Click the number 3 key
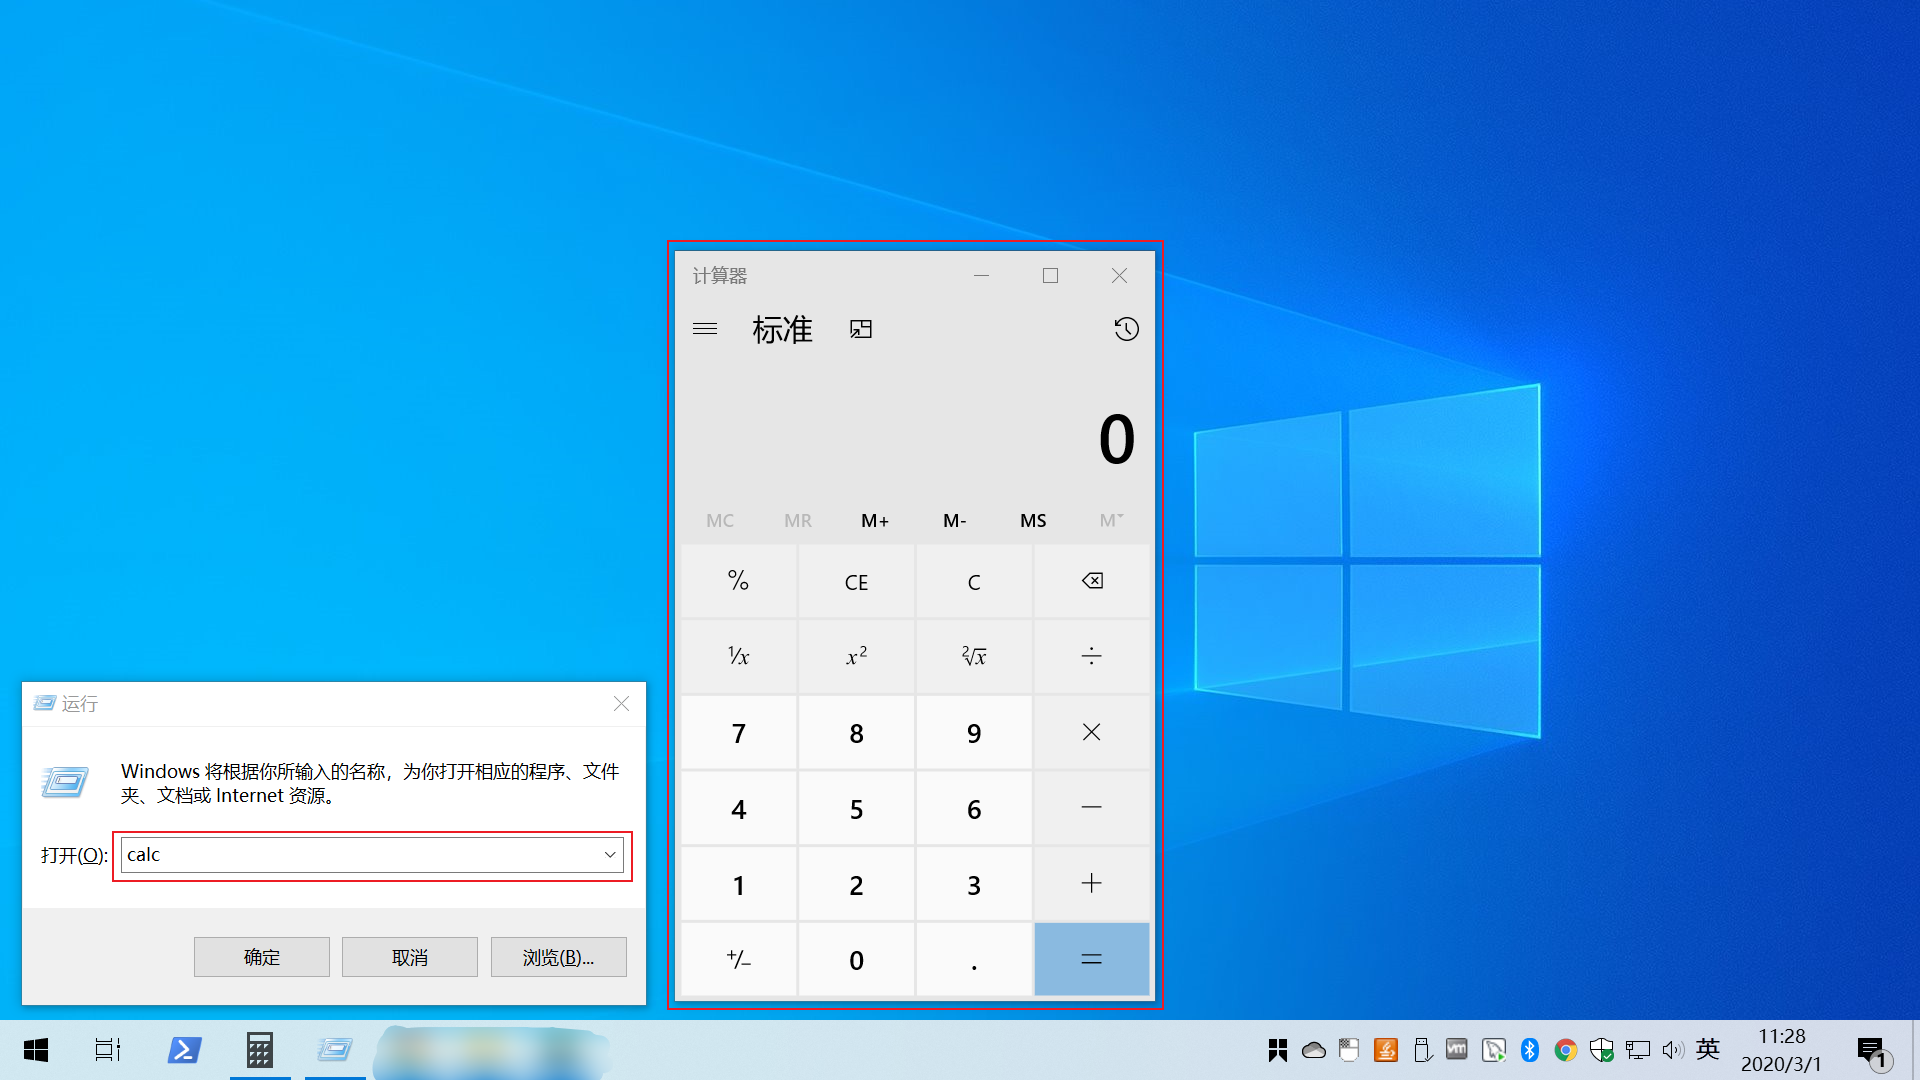This screenshot has height=1080, width=1920. (974, 884)
